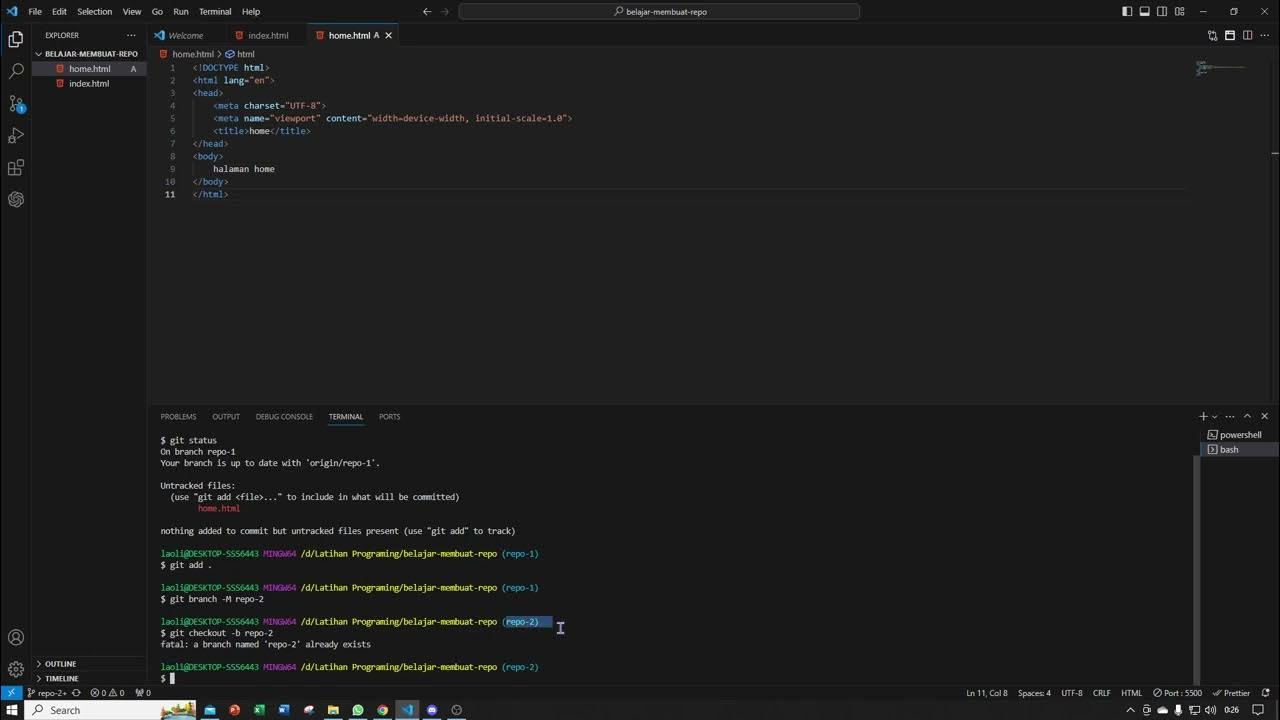Collapse the BELAJAR-MEMBUAT-REPO folder section
Viewport: 1280px width, 720px height.
point(89,54)
